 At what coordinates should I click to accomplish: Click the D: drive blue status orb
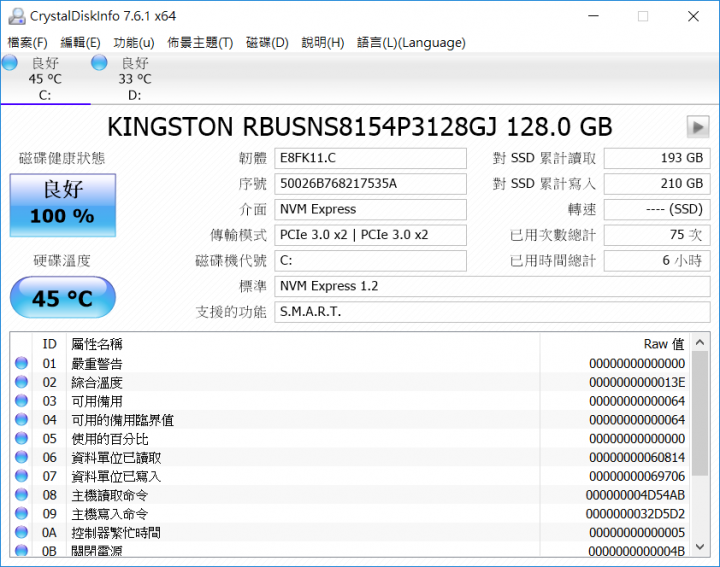99,63
